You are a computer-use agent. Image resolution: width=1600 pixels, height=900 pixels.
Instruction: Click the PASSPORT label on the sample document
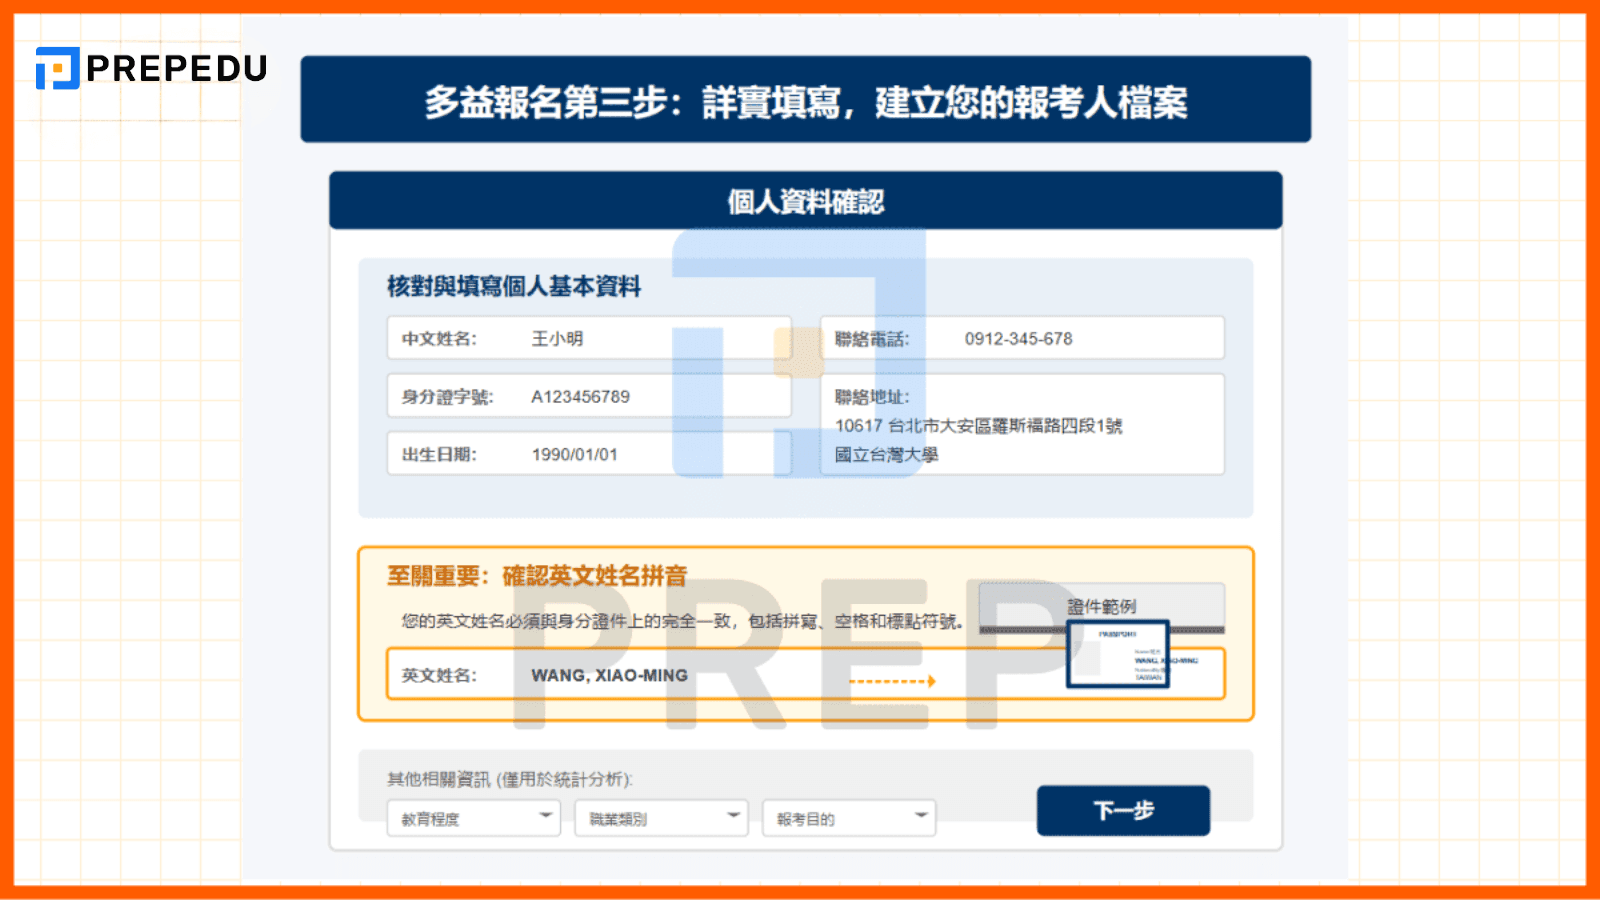pyautogui.click(x=1118, y=634)
